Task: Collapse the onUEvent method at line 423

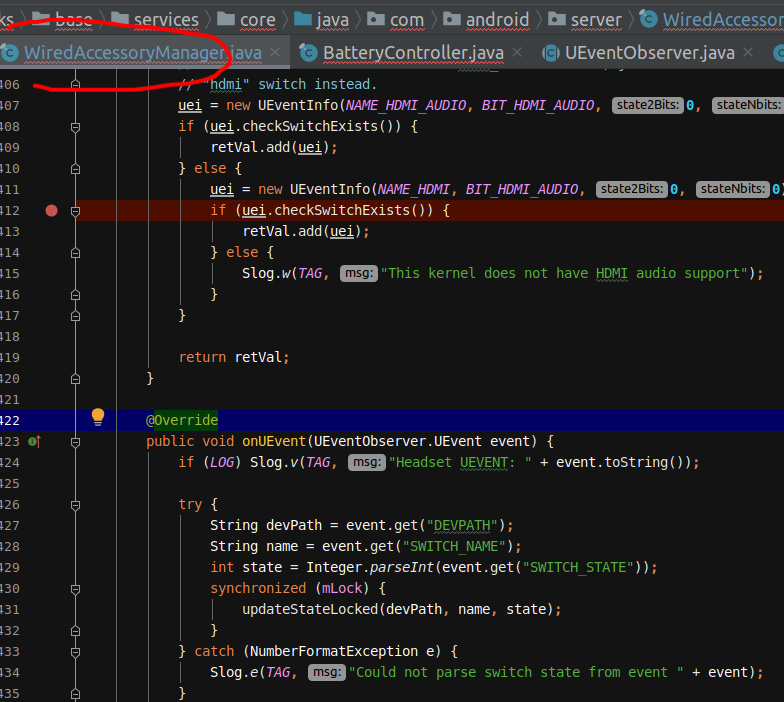Action: pos(76,442)
